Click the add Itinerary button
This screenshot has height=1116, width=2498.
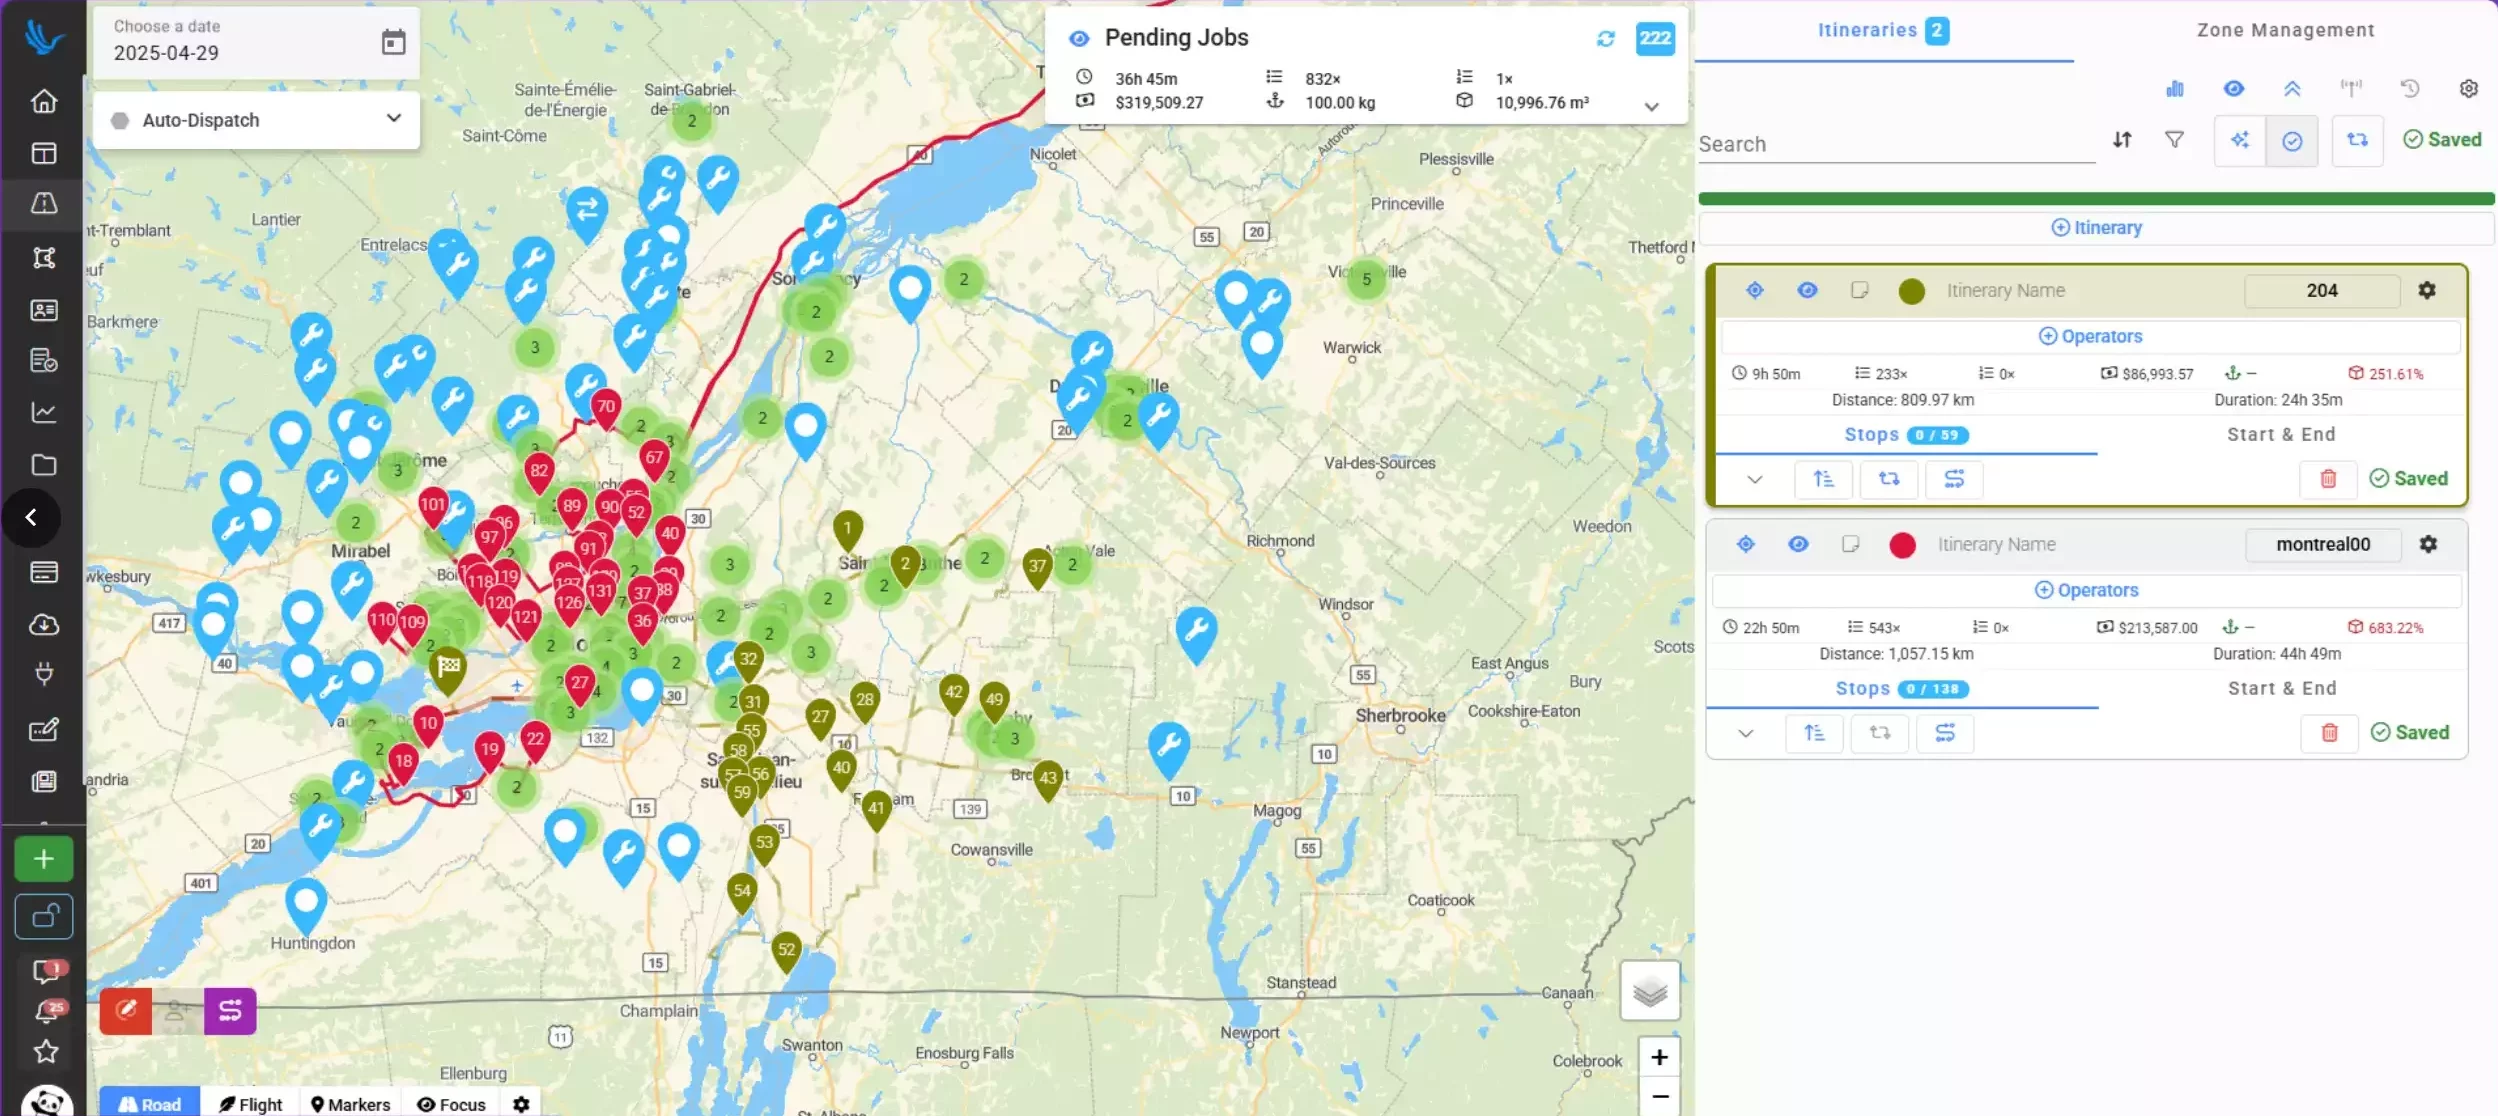coord(2096,228)
